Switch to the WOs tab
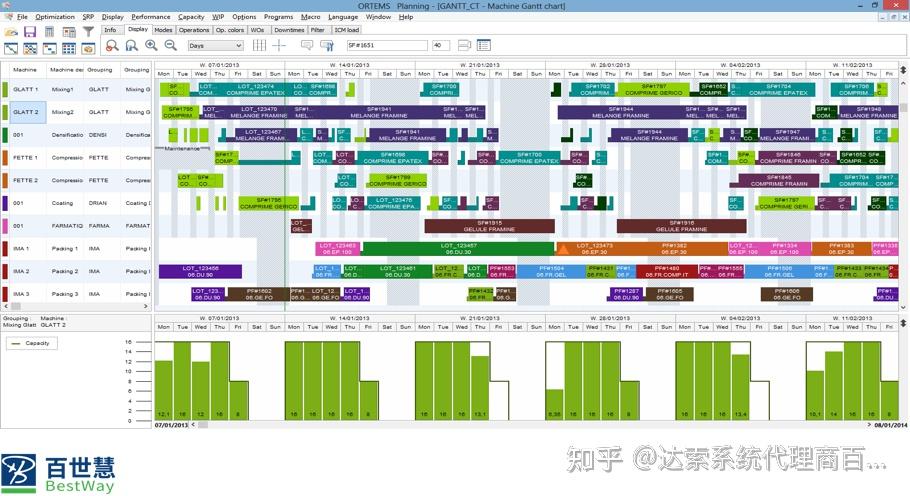The width and height of the screenshot is (910, 496). coord(258,30)
